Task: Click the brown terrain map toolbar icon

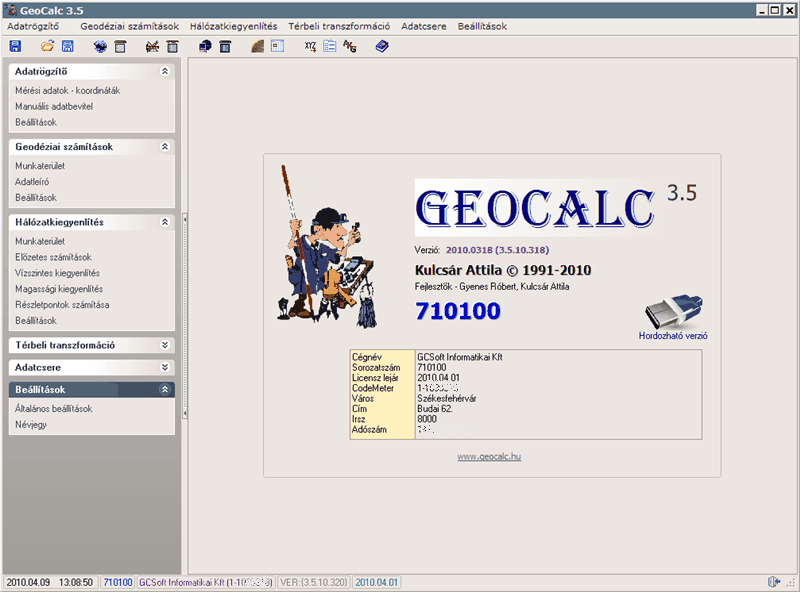Action: tap(257, 46)
